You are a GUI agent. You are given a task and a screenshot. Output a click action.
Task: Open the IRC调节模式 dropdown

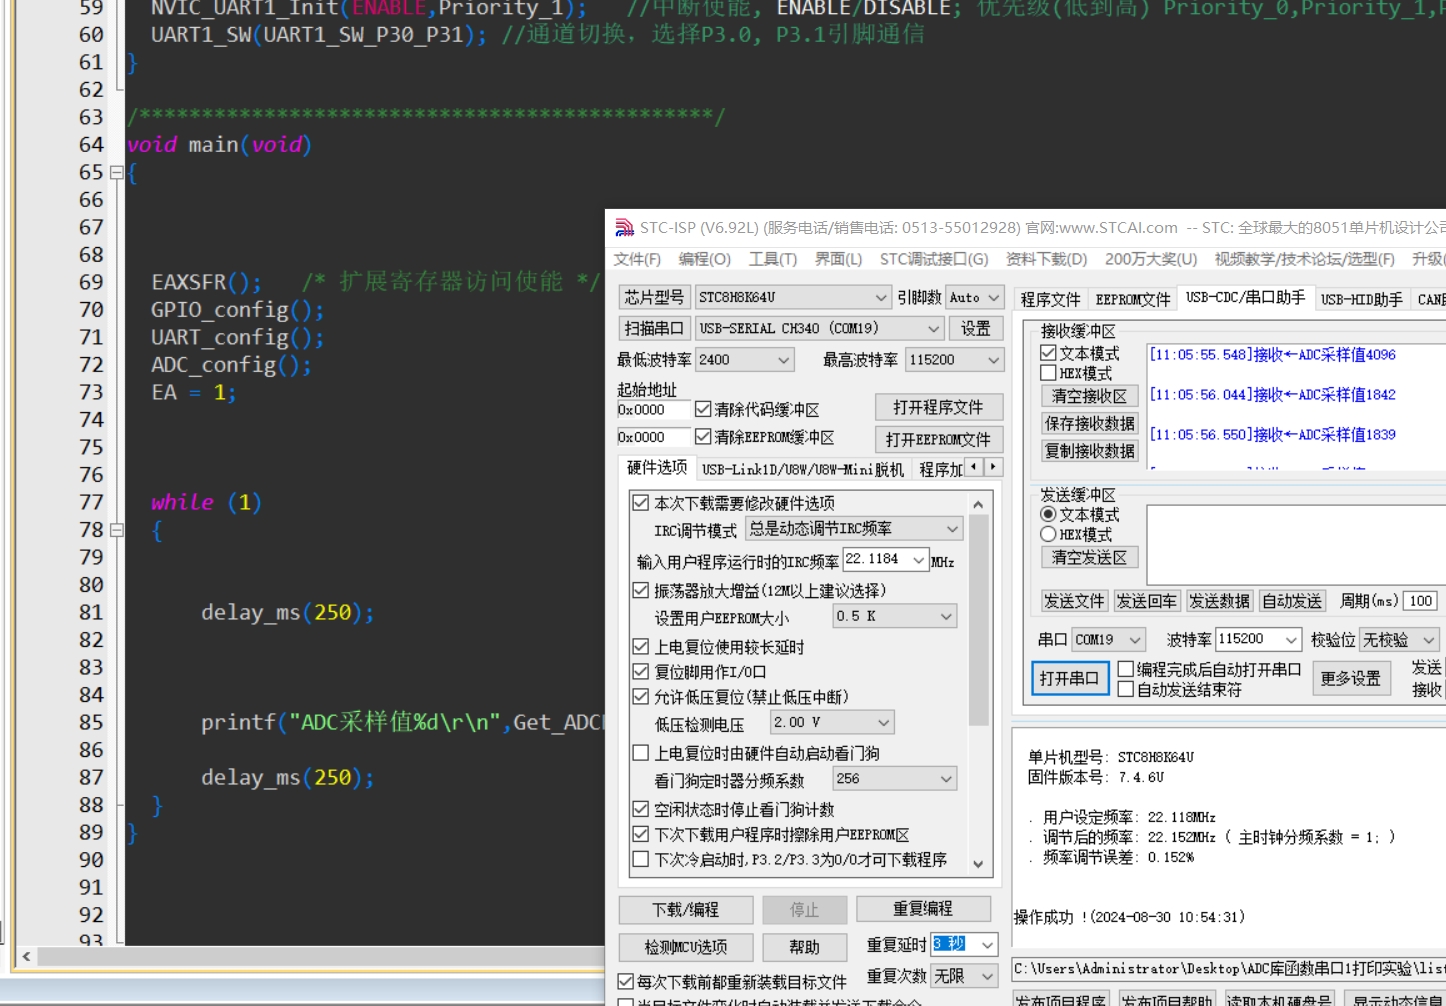[x=855, y=528]
